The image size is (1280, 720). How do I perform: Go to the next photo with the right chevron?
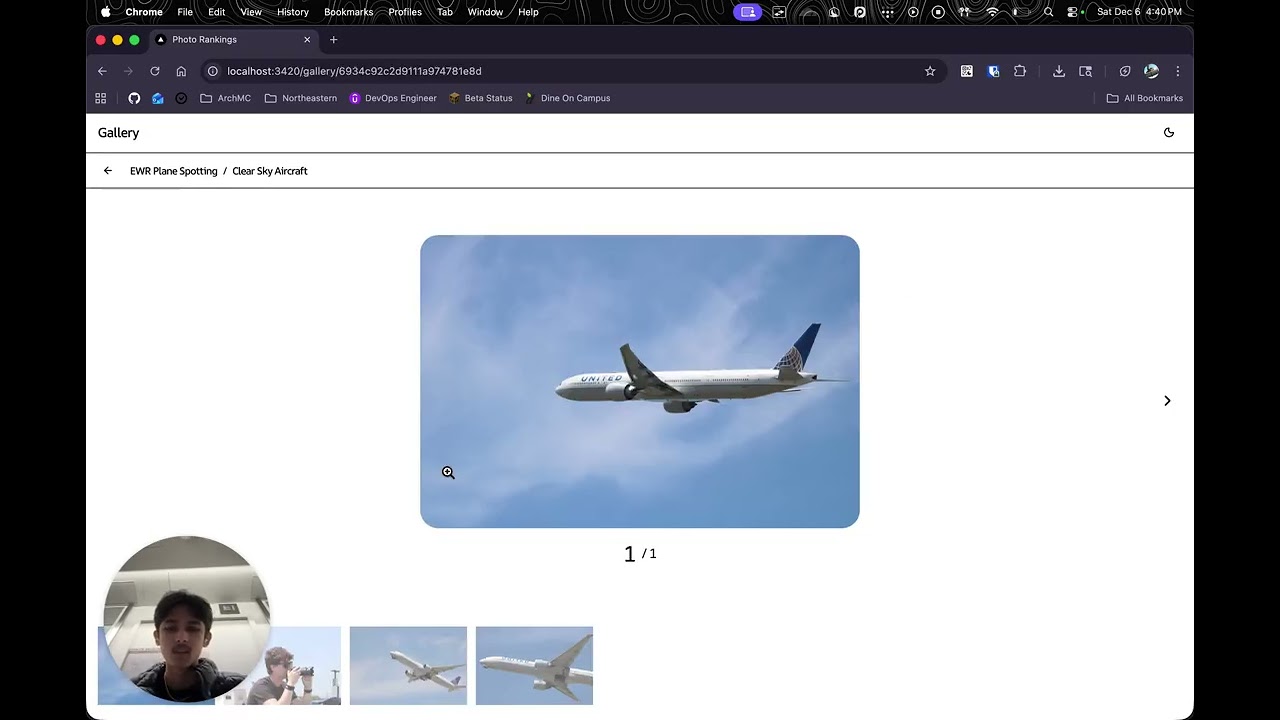click(1167, 400)
